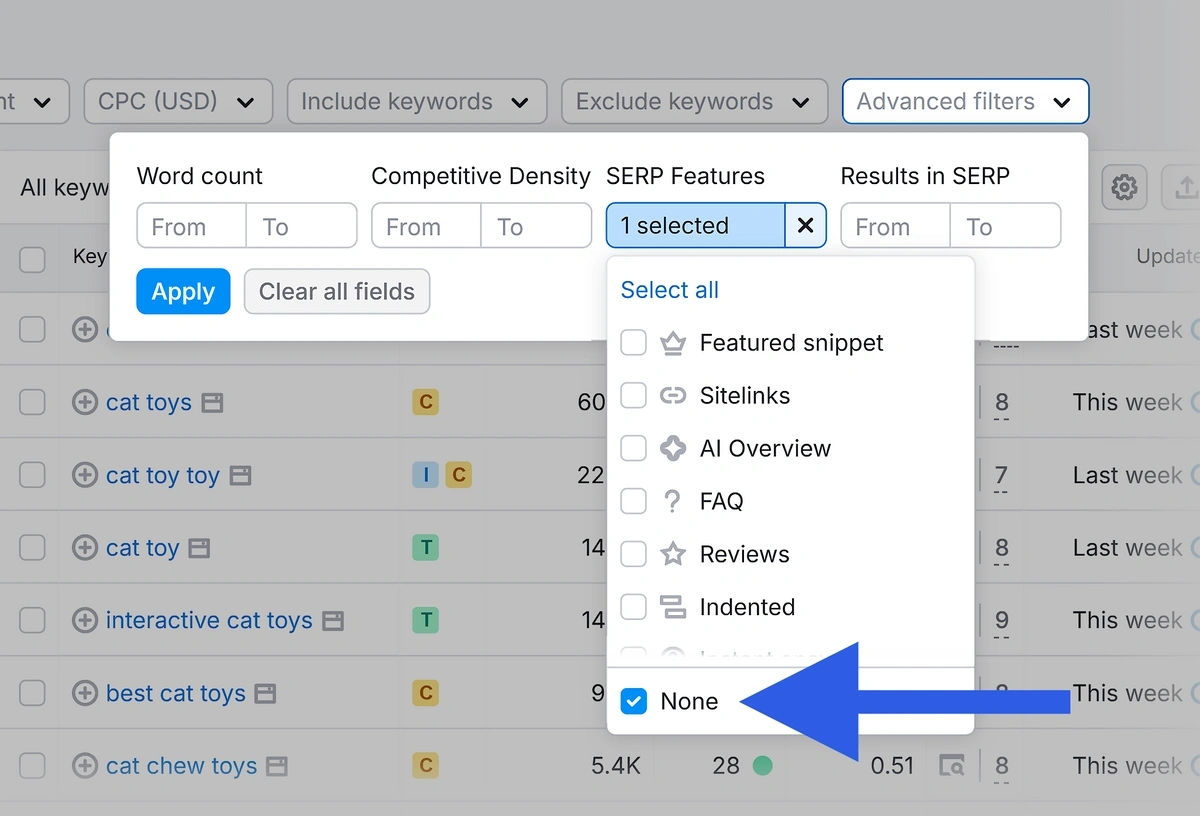
Task: Select the 'cat toy' row checkbox
Action: (x=33, y=548)
